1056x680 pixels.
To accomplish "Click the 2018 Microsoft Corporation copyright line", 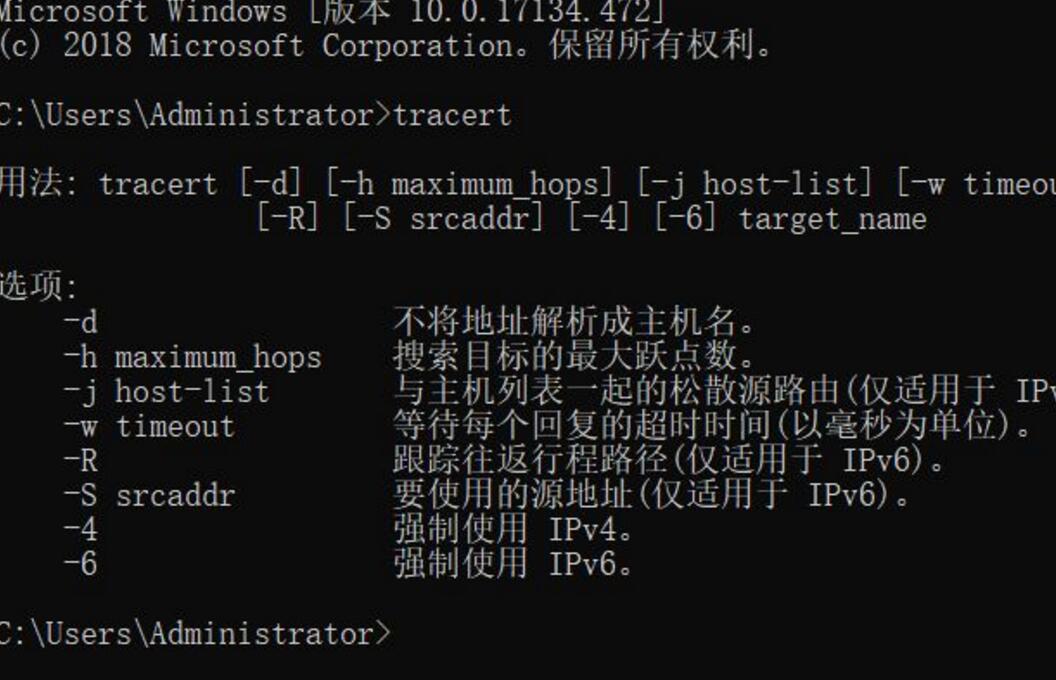I will tap(385, 46).
